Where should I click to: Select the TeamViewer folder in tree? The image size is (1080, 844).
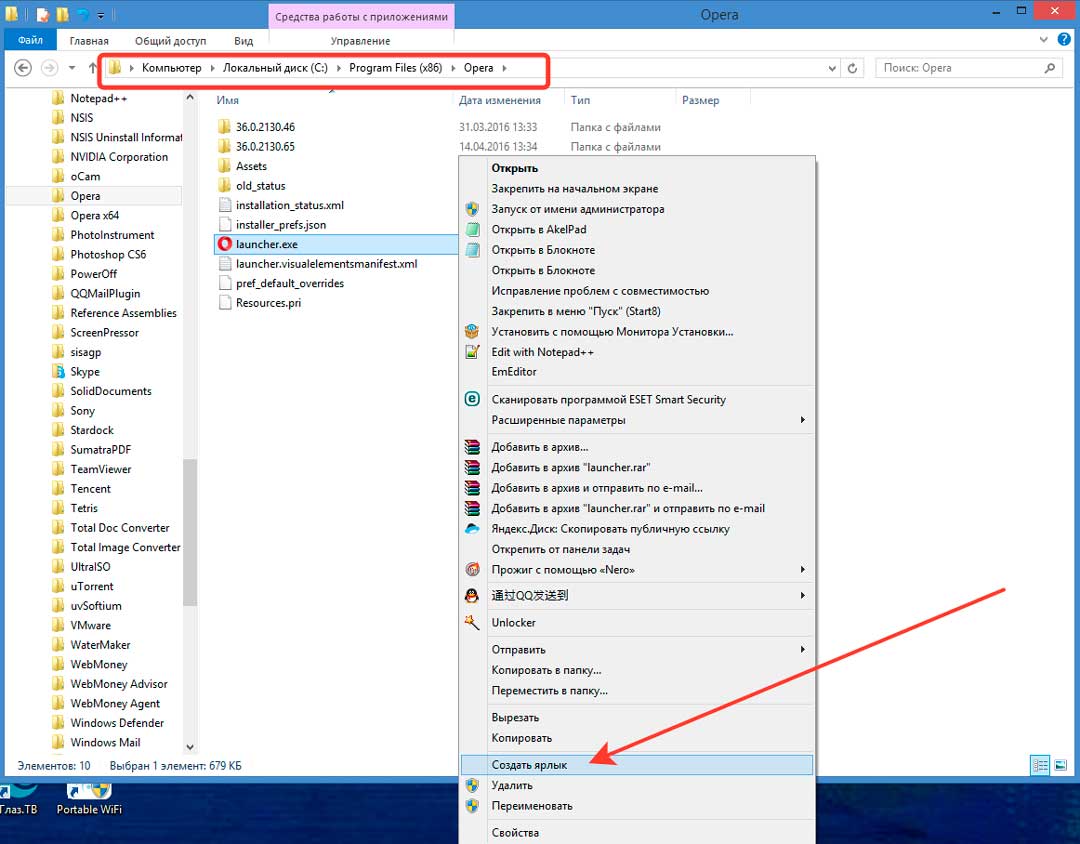[101, 469]
